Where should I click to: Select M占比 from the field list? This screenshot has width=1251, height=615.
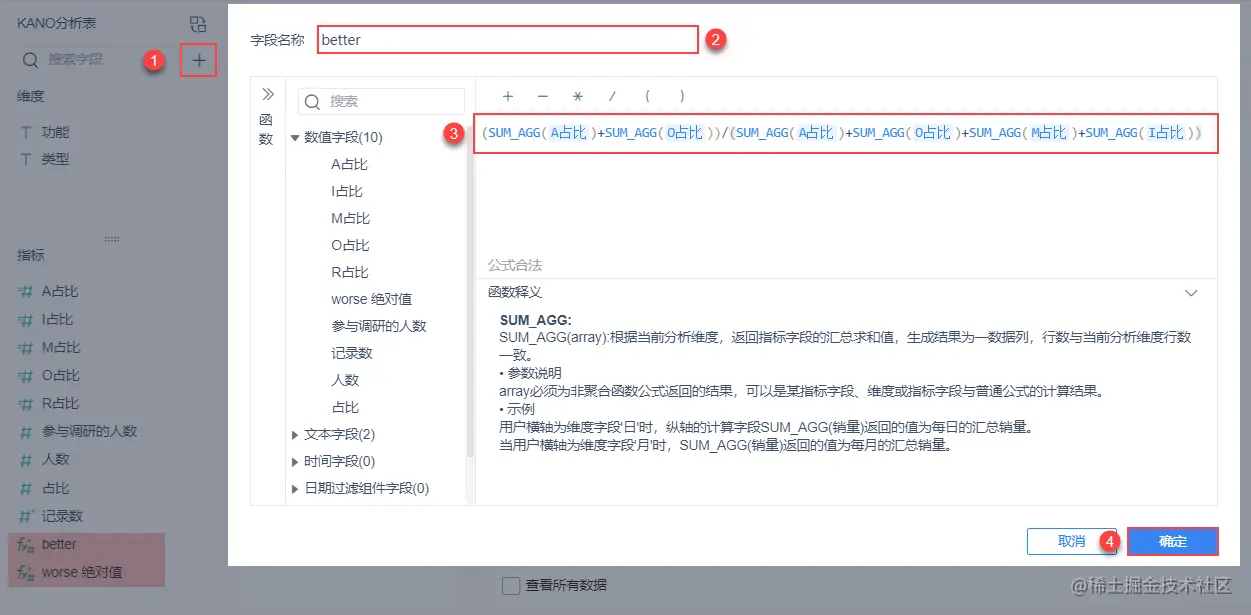(x=348, y=217)
